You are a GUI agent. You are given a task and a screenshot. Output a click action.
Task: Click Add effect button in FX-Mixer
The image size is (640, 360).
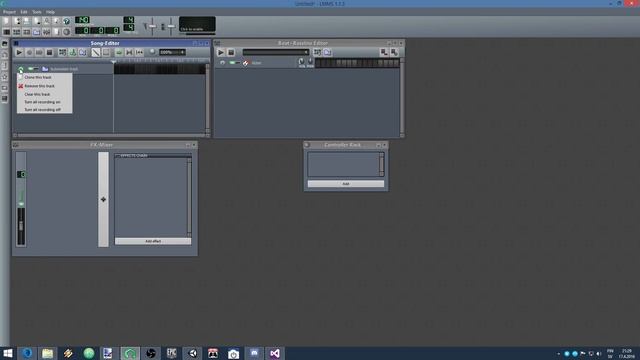[x=153, y=241]
